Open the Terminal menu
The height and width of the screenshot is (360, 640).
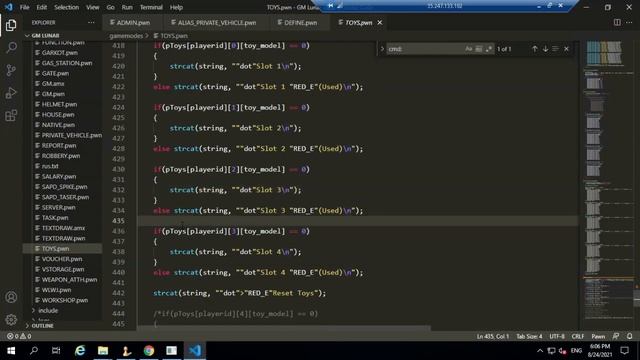(x=151, y=7)
